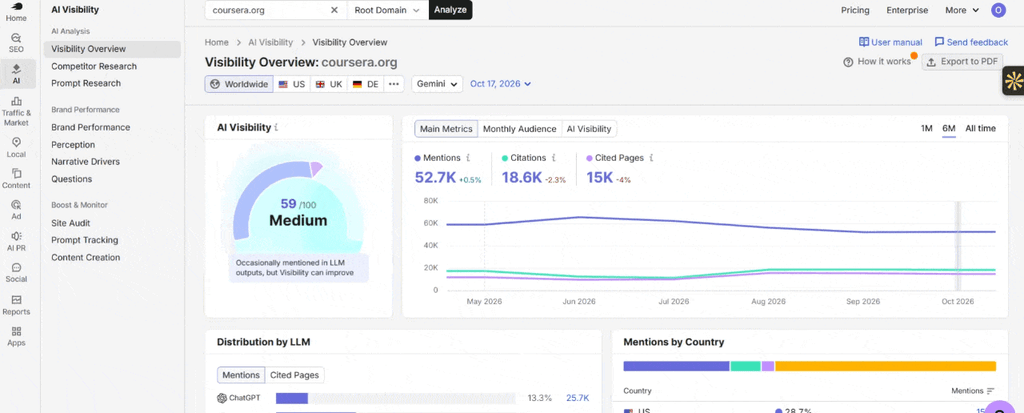Click the Cited Pages info icon
This screenshot has width=1024, height=413.
[651, 157]
